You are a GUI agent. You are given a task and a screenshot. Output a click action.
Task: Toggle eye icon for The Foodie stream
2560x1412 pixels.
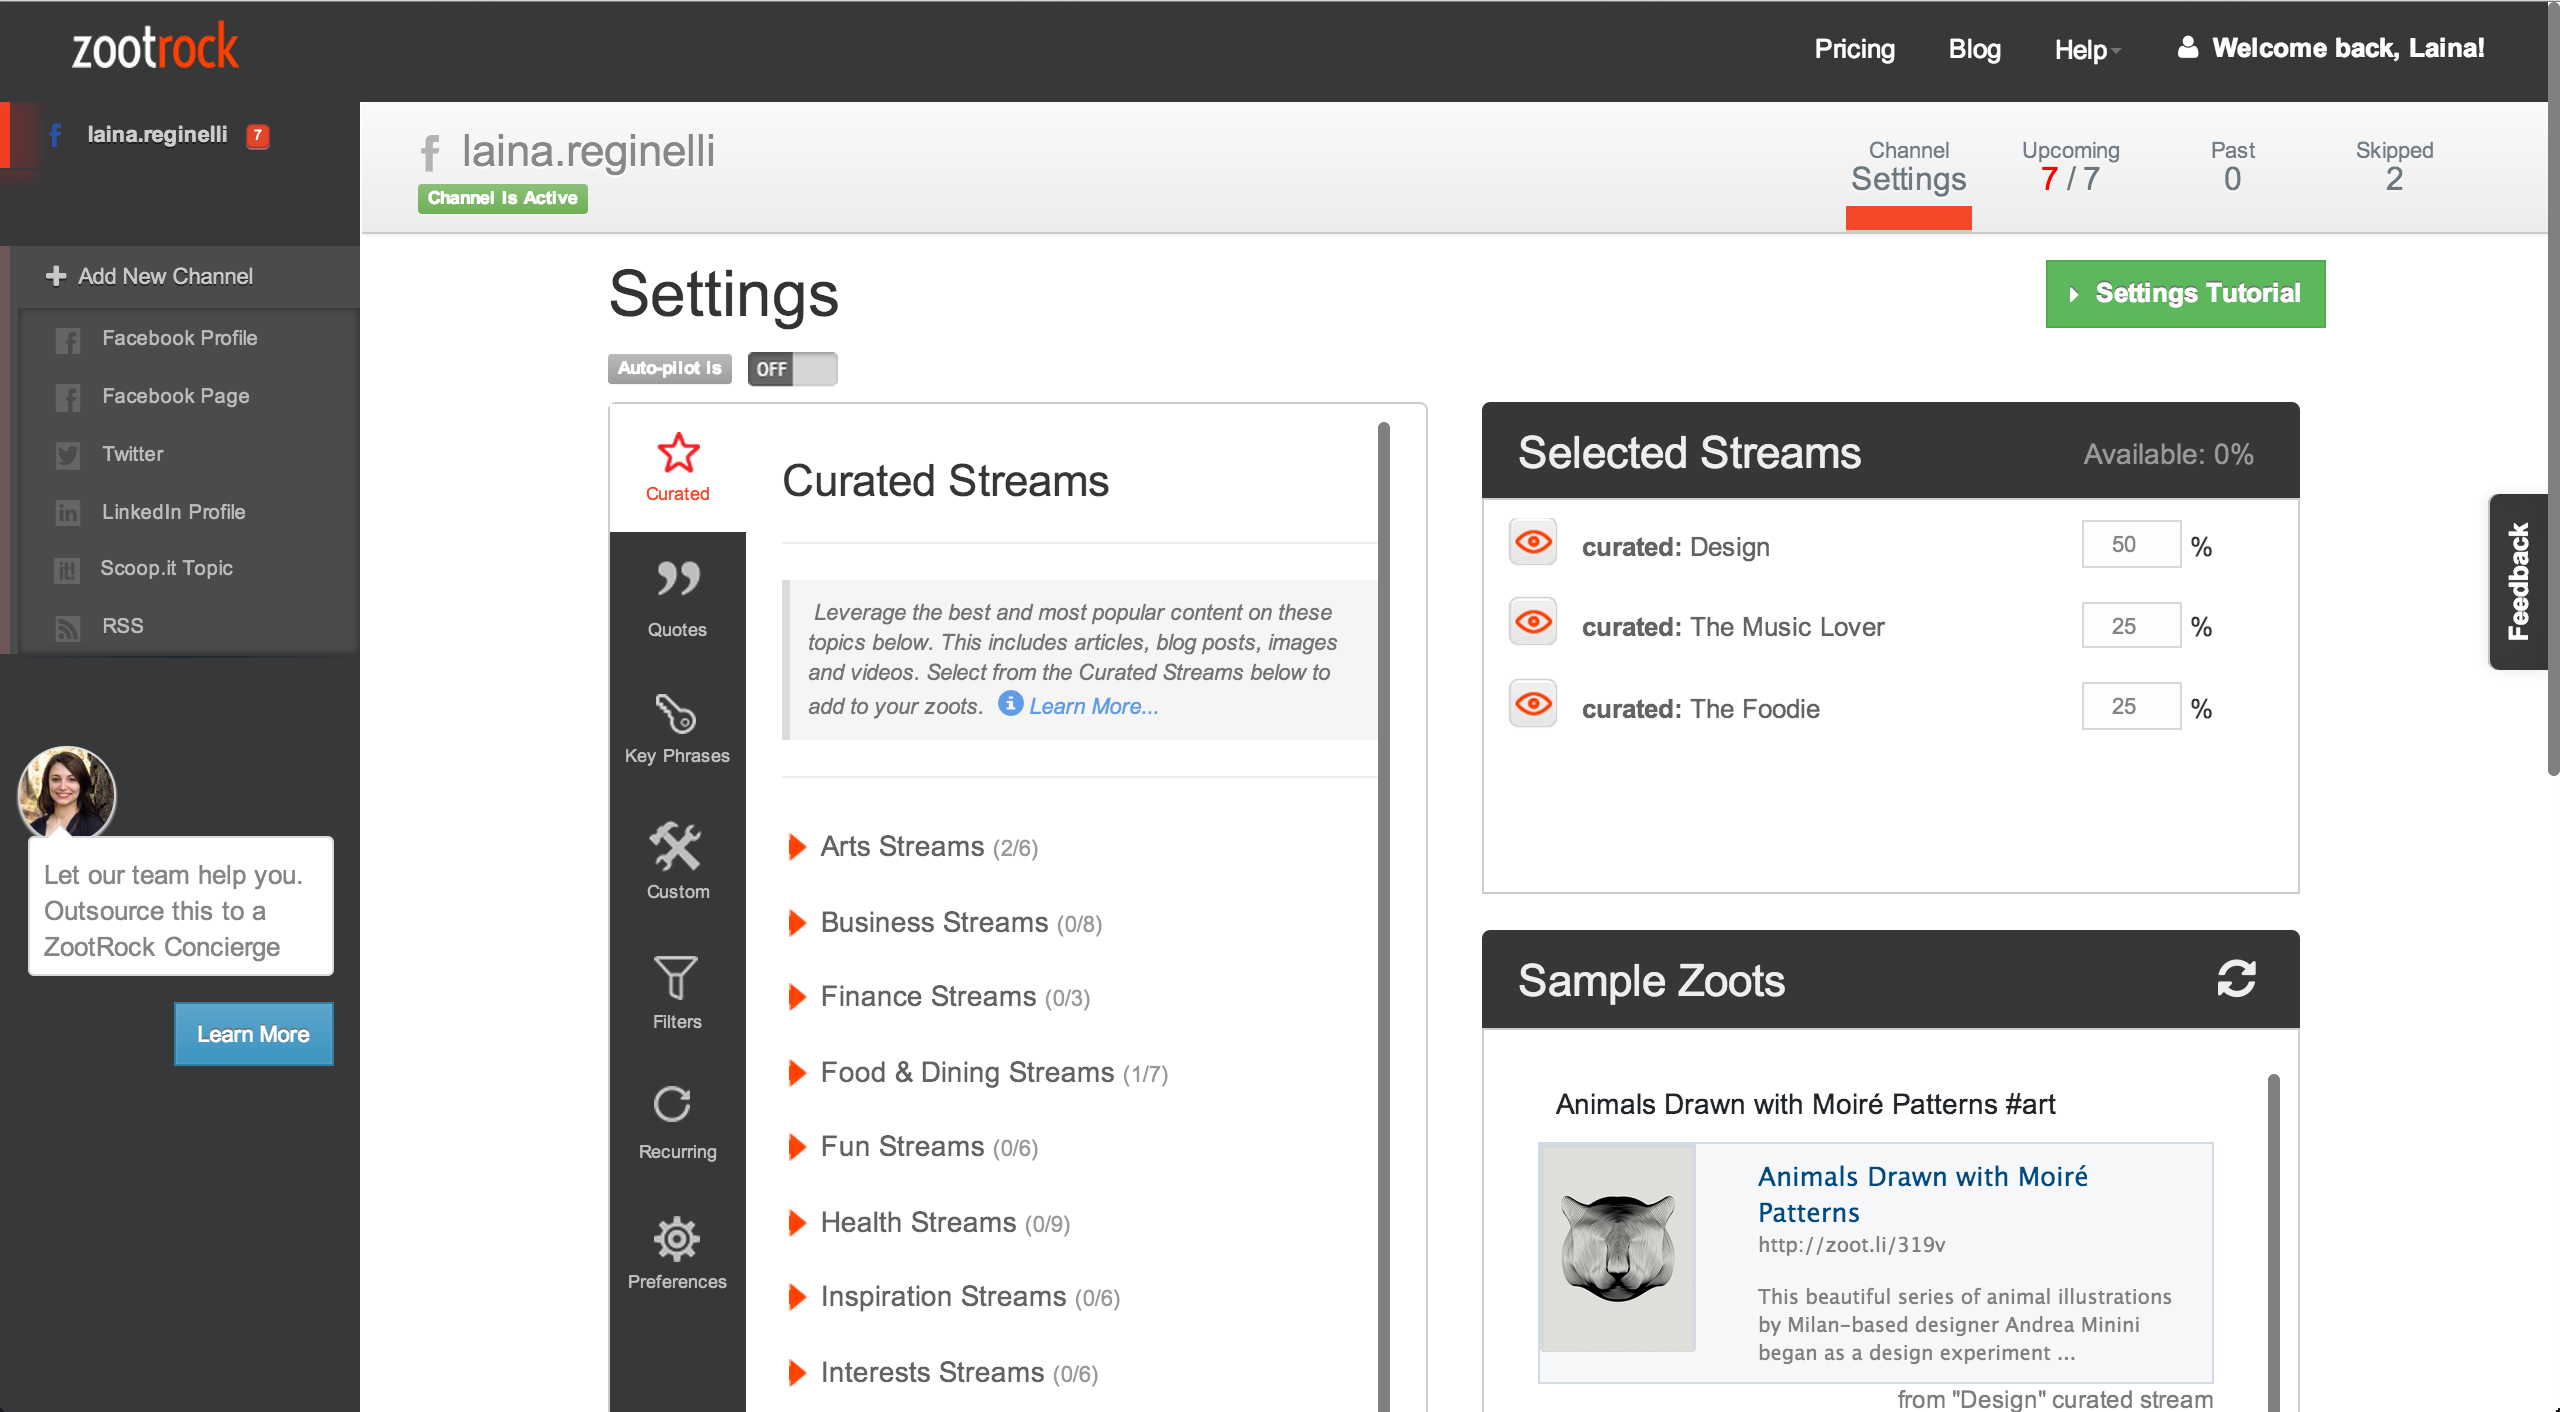click(x=1533, y=705)
